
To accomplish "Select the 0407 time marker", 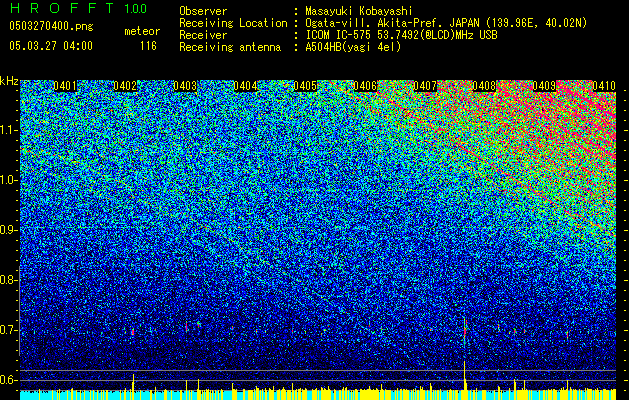I will [425, 86].
